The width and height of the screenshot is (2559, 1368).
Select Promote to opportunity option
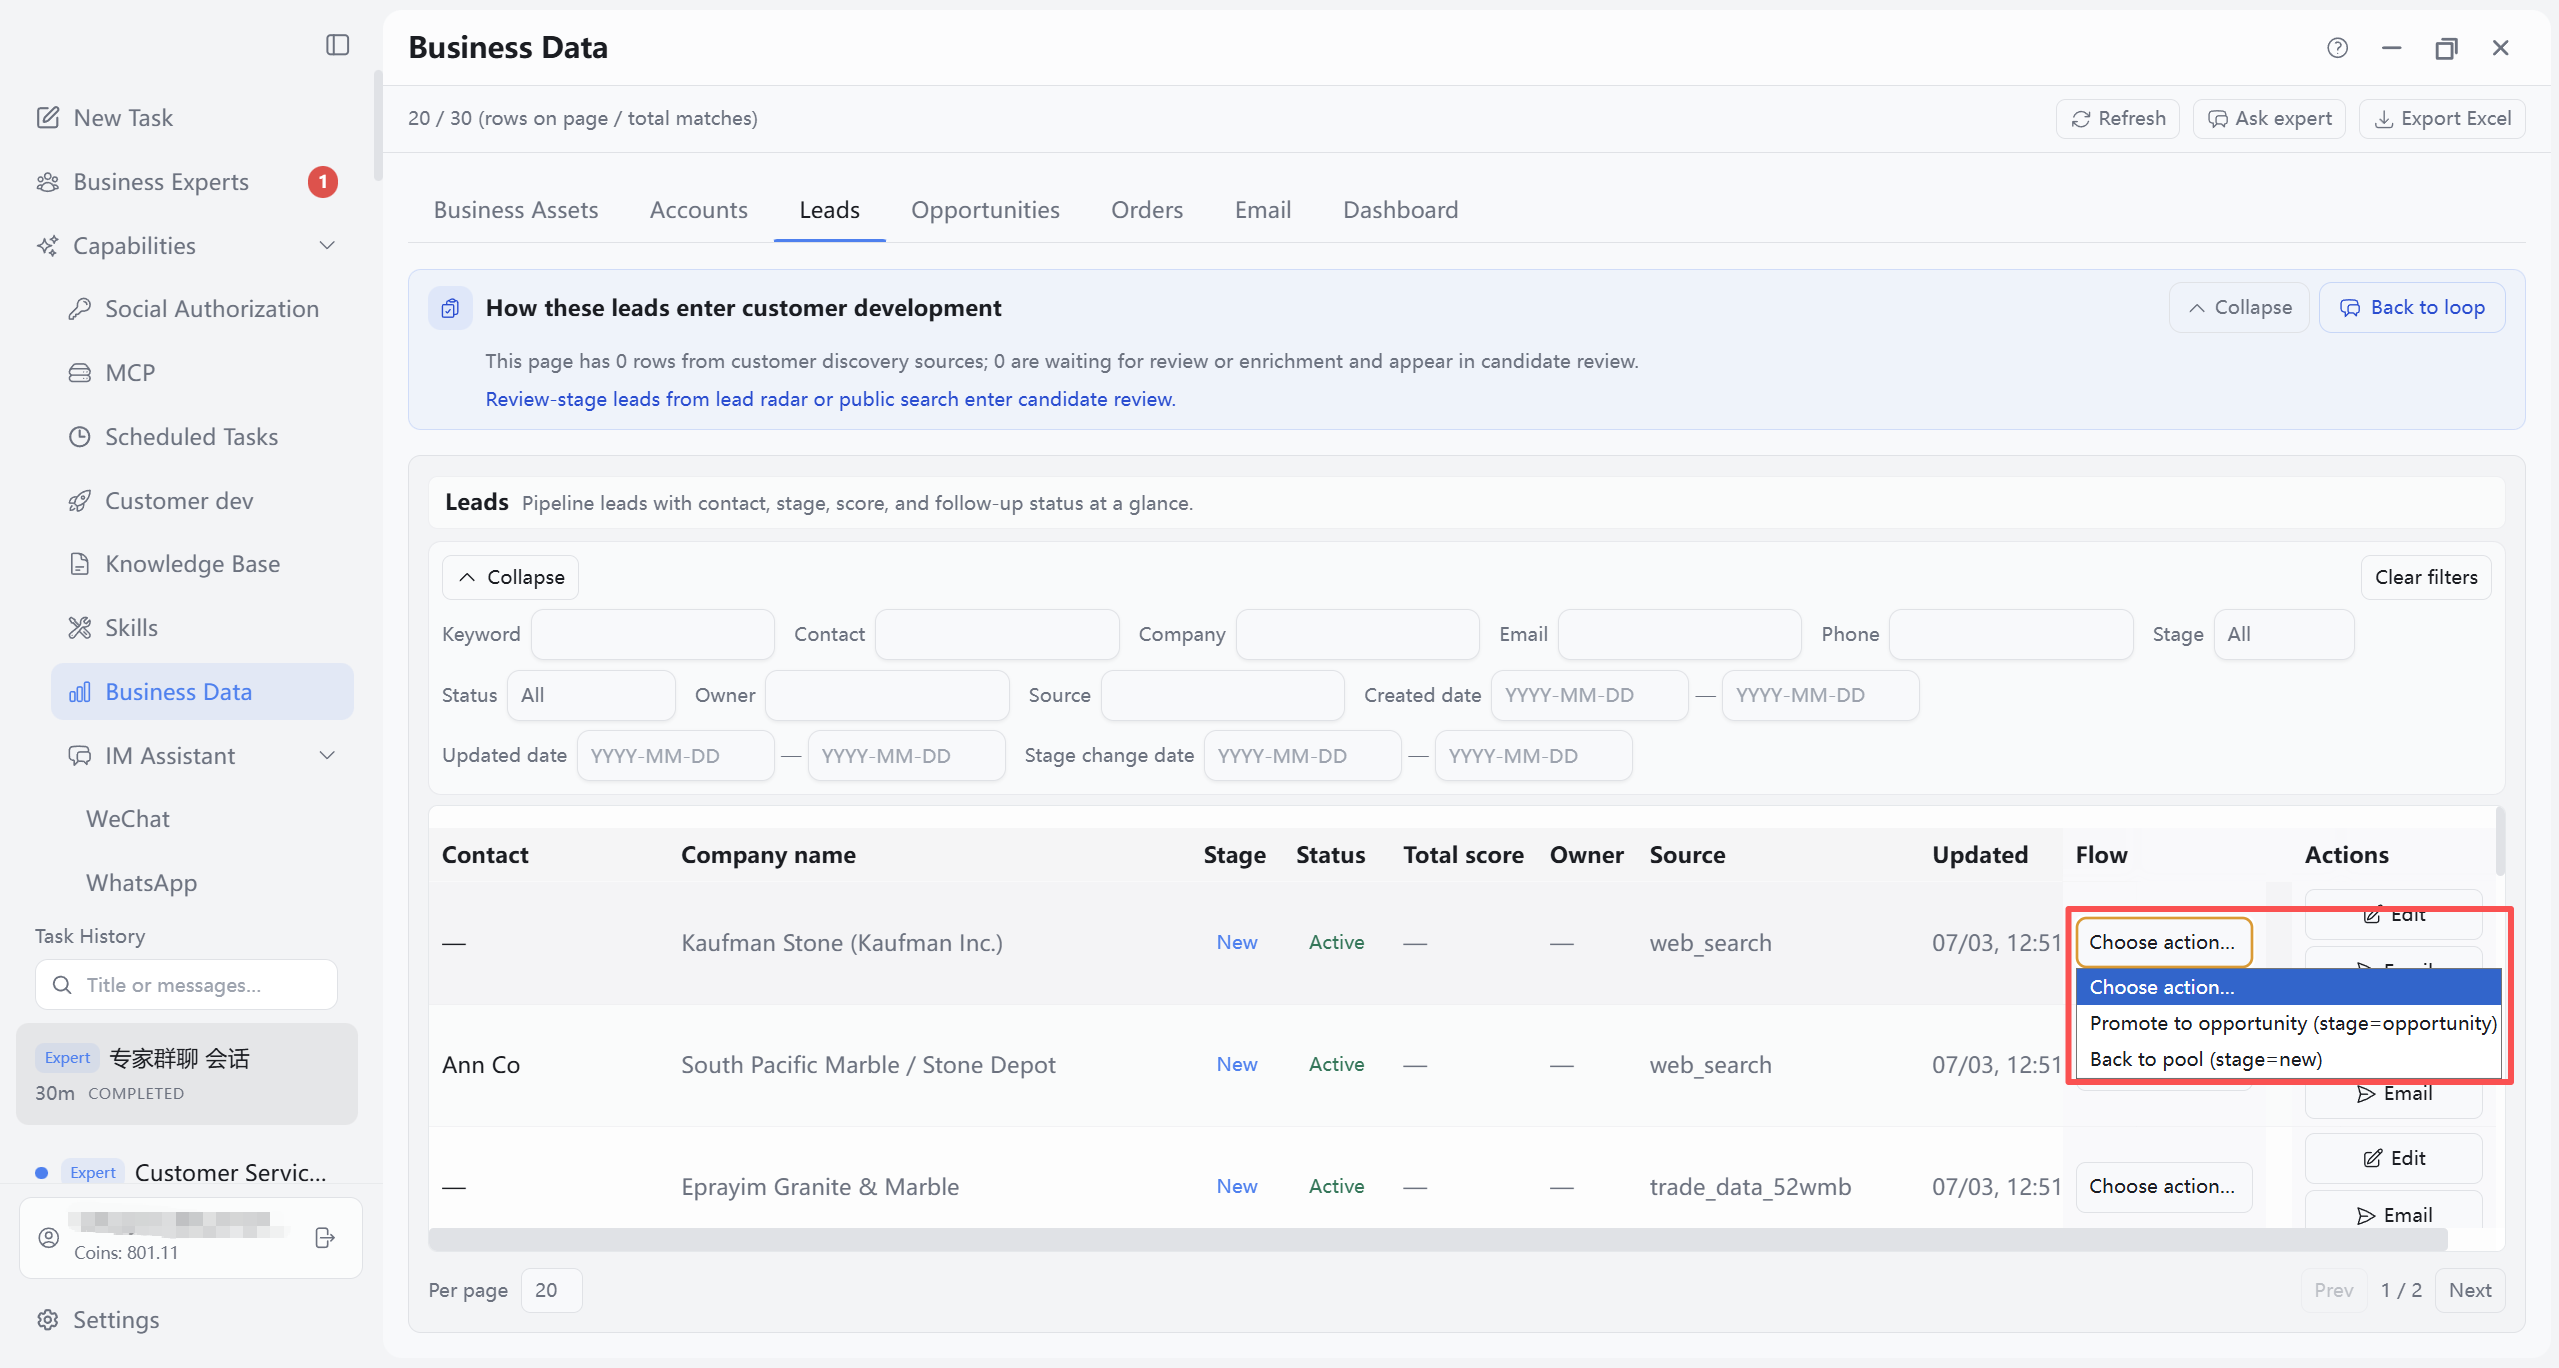(x=2292, y=1023)
